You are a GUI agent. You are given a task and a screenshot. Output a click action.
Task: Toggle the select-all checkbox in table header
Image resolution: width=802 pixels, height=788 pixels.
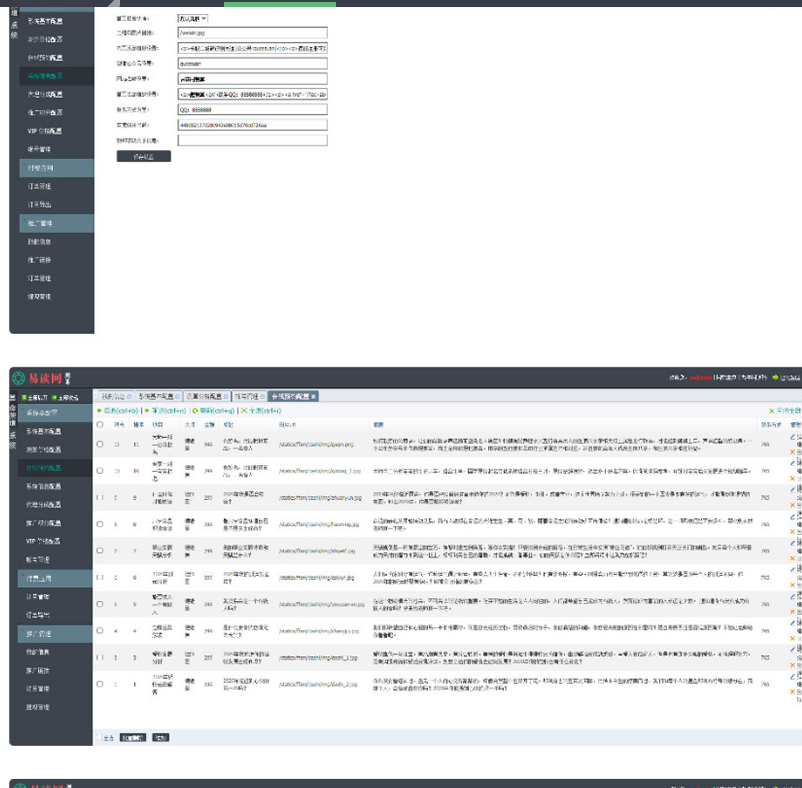[x=99, y=424]
